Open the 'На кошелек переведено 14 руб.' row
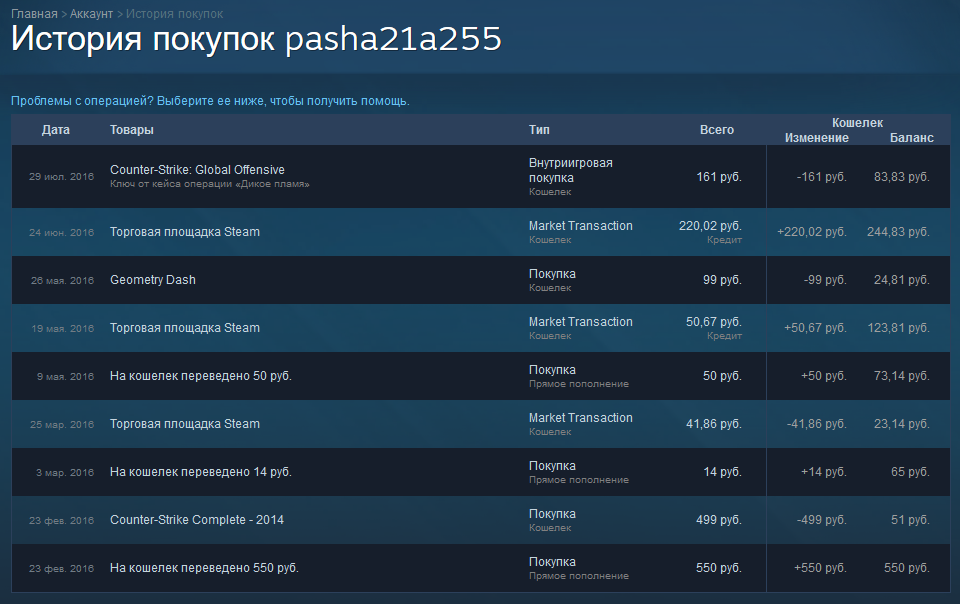Viewport: 960px width, 604px height. point(481,472)
